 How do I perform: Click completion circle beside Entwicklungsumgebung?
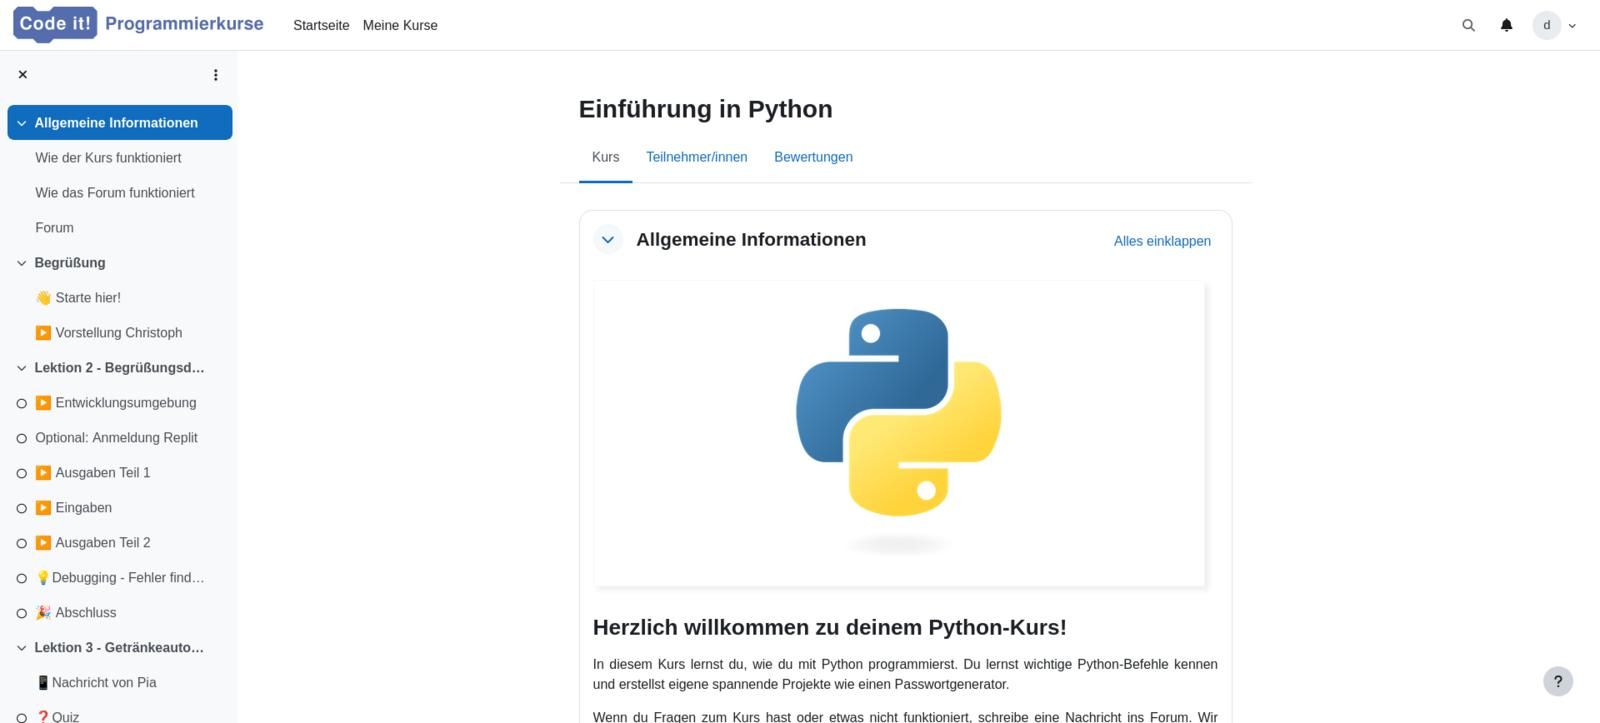(21, 404)
